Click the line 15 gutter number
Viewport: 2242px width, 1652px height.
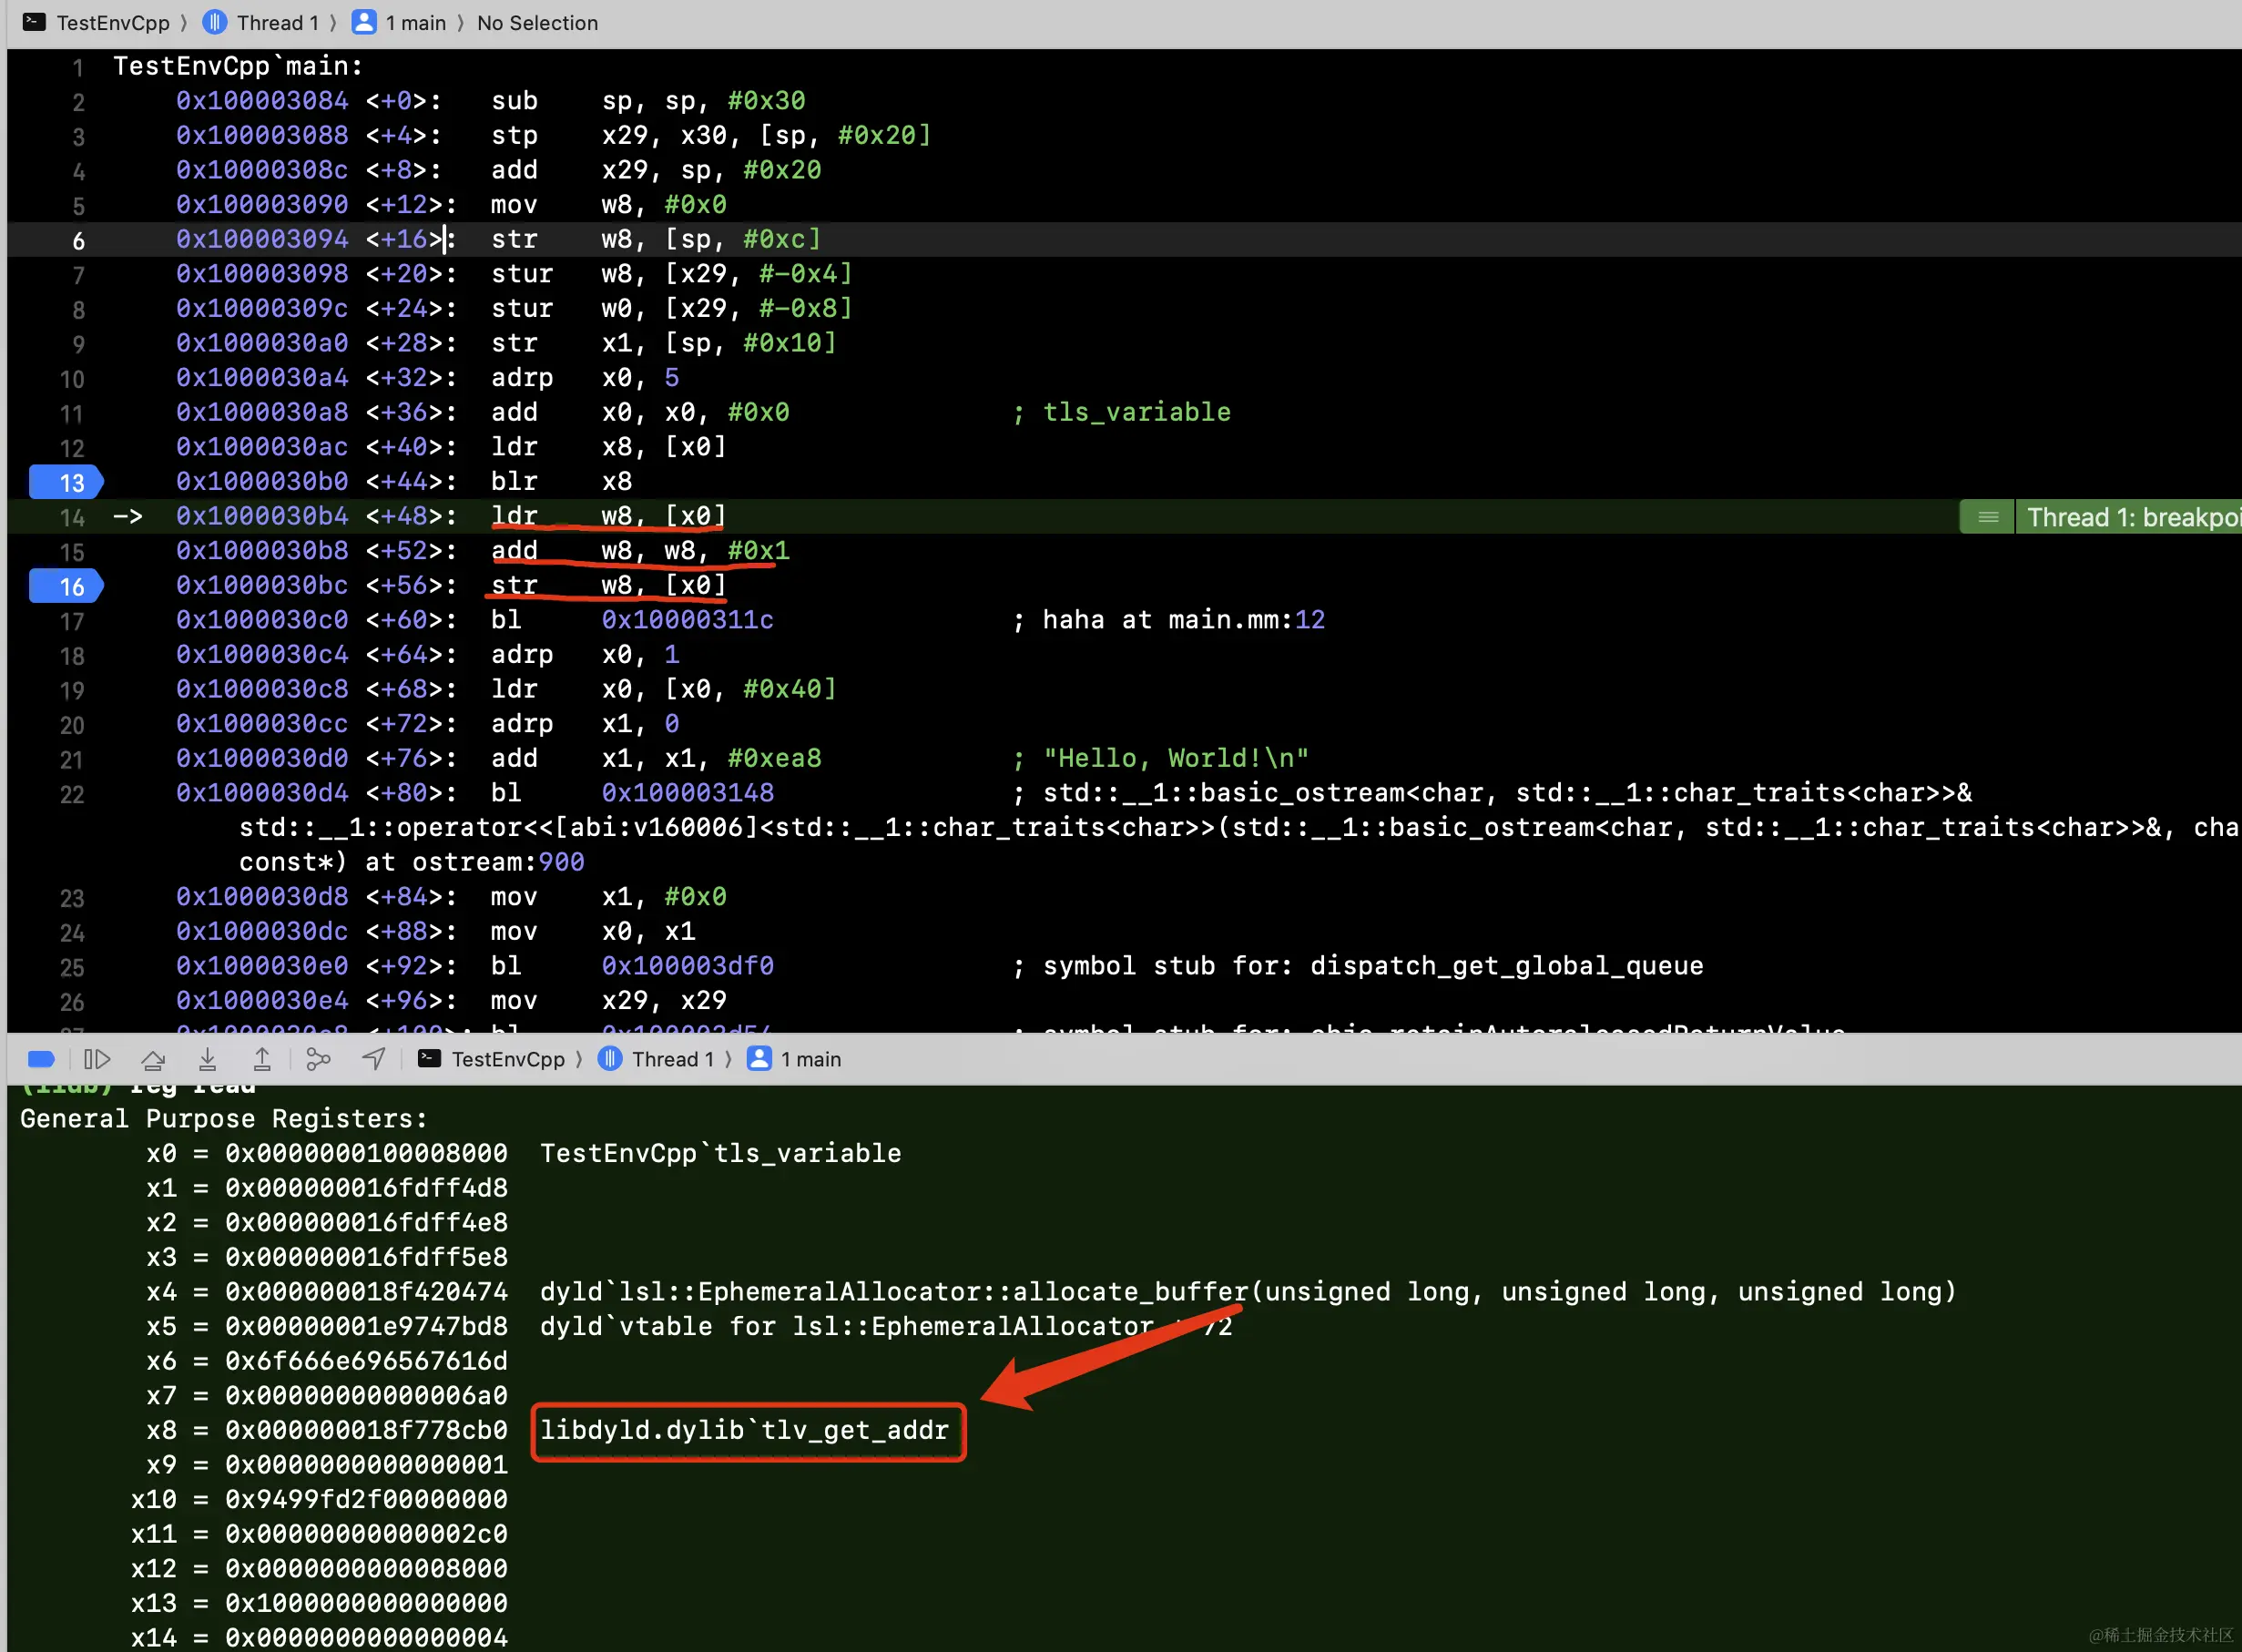[x=72, y=552]
